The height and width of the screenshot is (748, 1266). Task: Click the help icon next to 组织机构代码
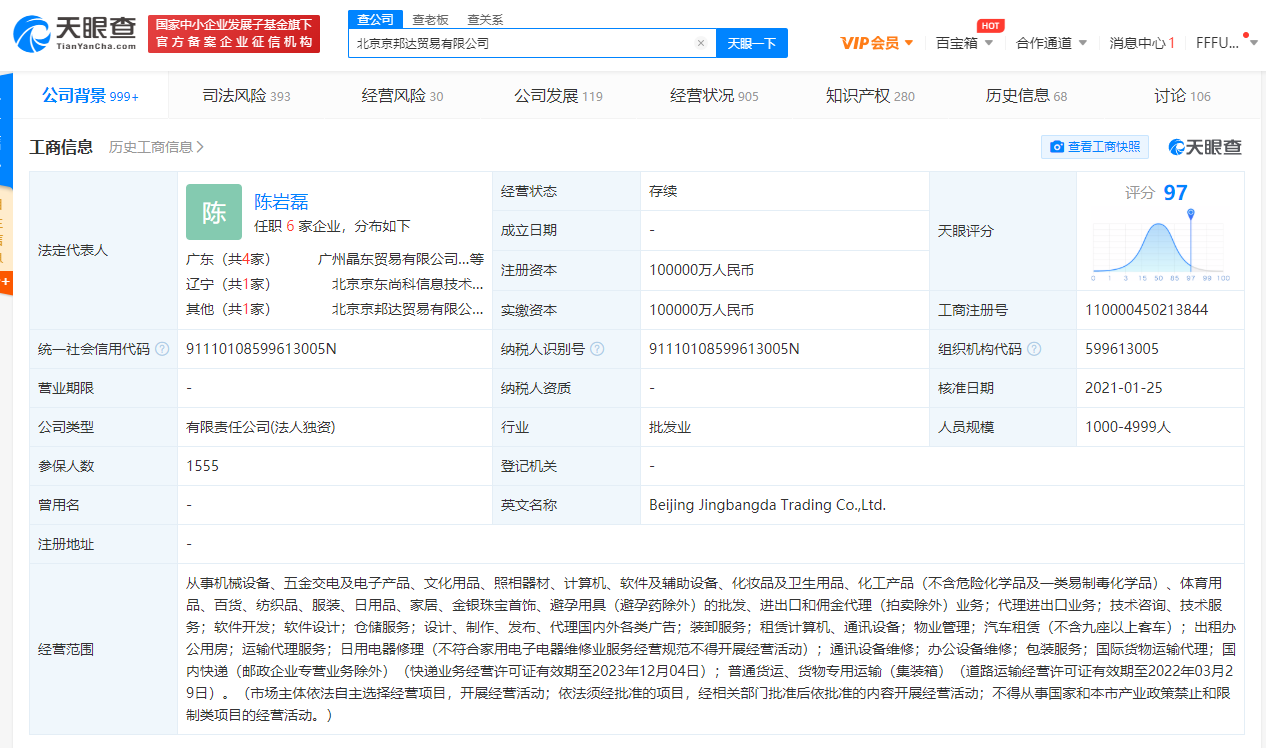point(1034,349)
